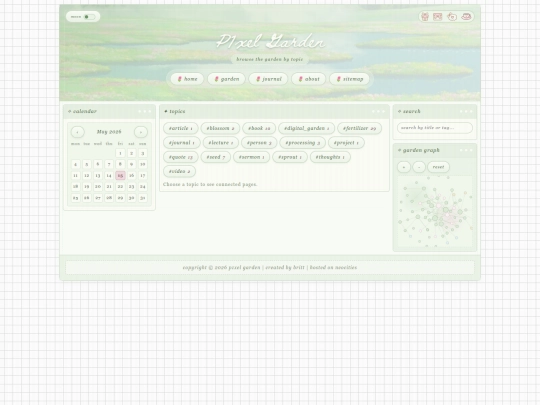Select May 31 in the calendar
This screenshot has width=540, height=405.
[143, 198]
